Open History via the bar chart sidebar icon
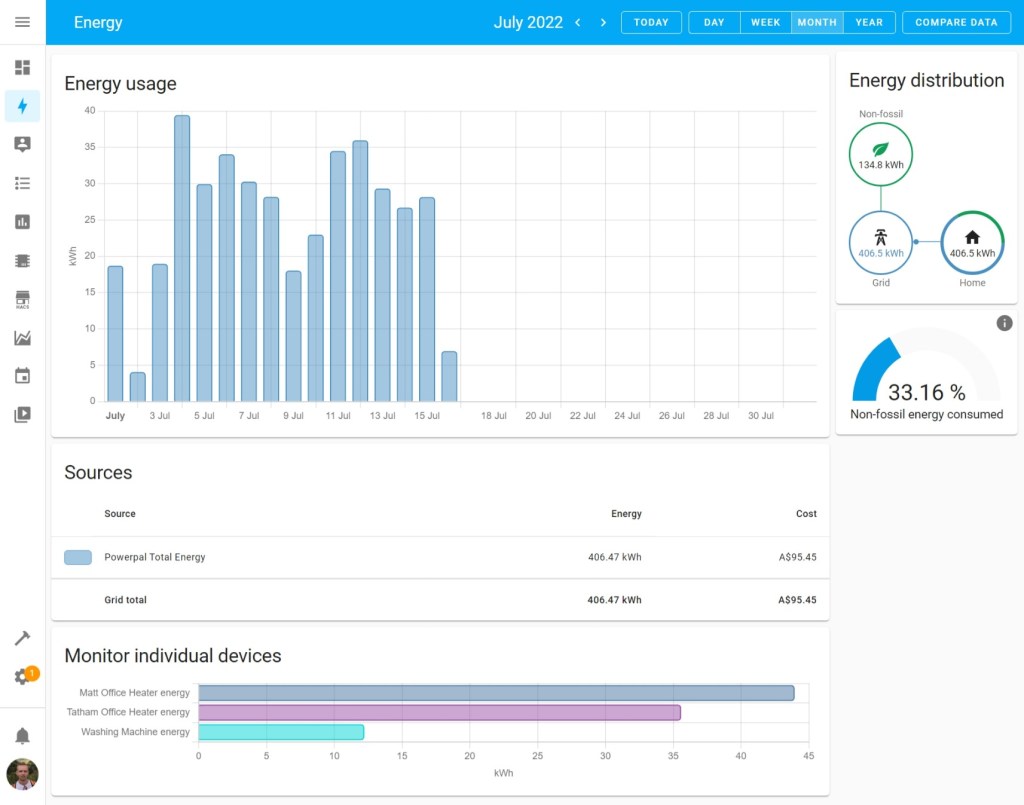This screenshot has height=805, width=1024. point(22,221)
